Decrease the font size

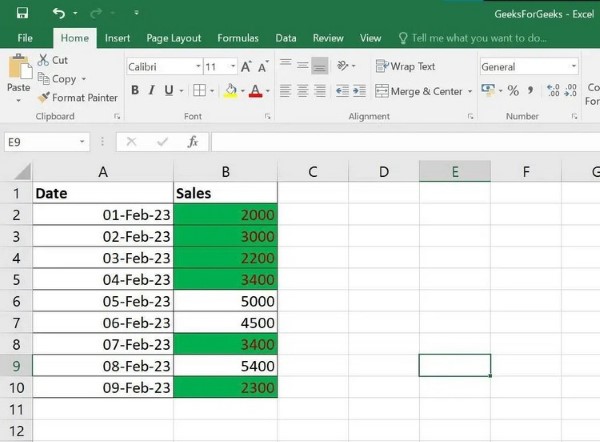(x=263, y=67)
